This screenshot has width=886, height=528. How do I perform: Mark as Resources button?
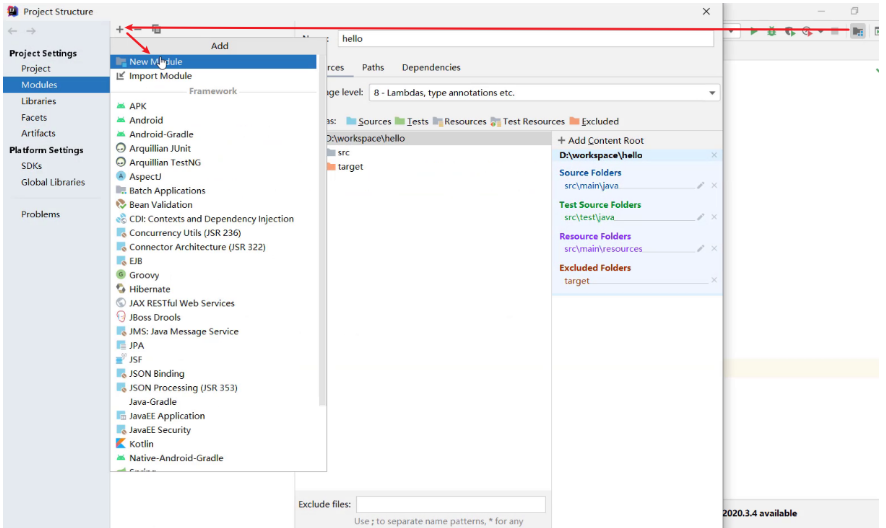(x=459, y=122)
